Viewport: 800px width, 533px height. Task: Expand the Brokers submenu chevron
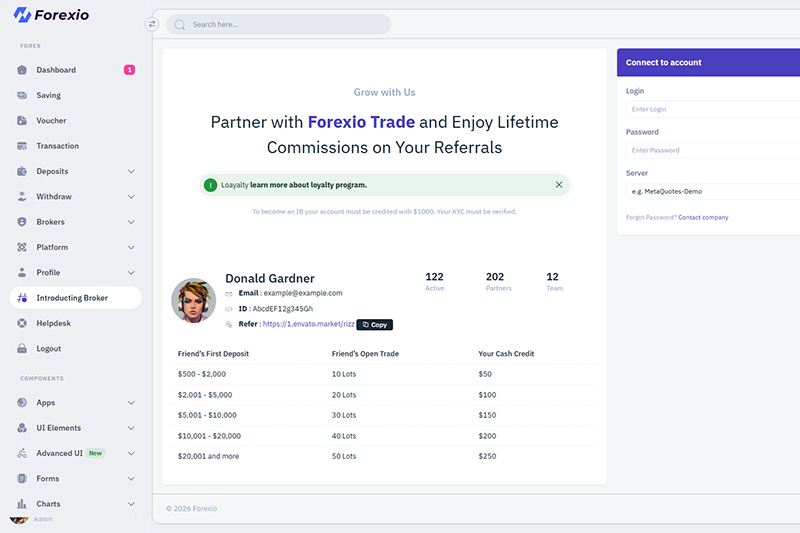tap(131, 222)
